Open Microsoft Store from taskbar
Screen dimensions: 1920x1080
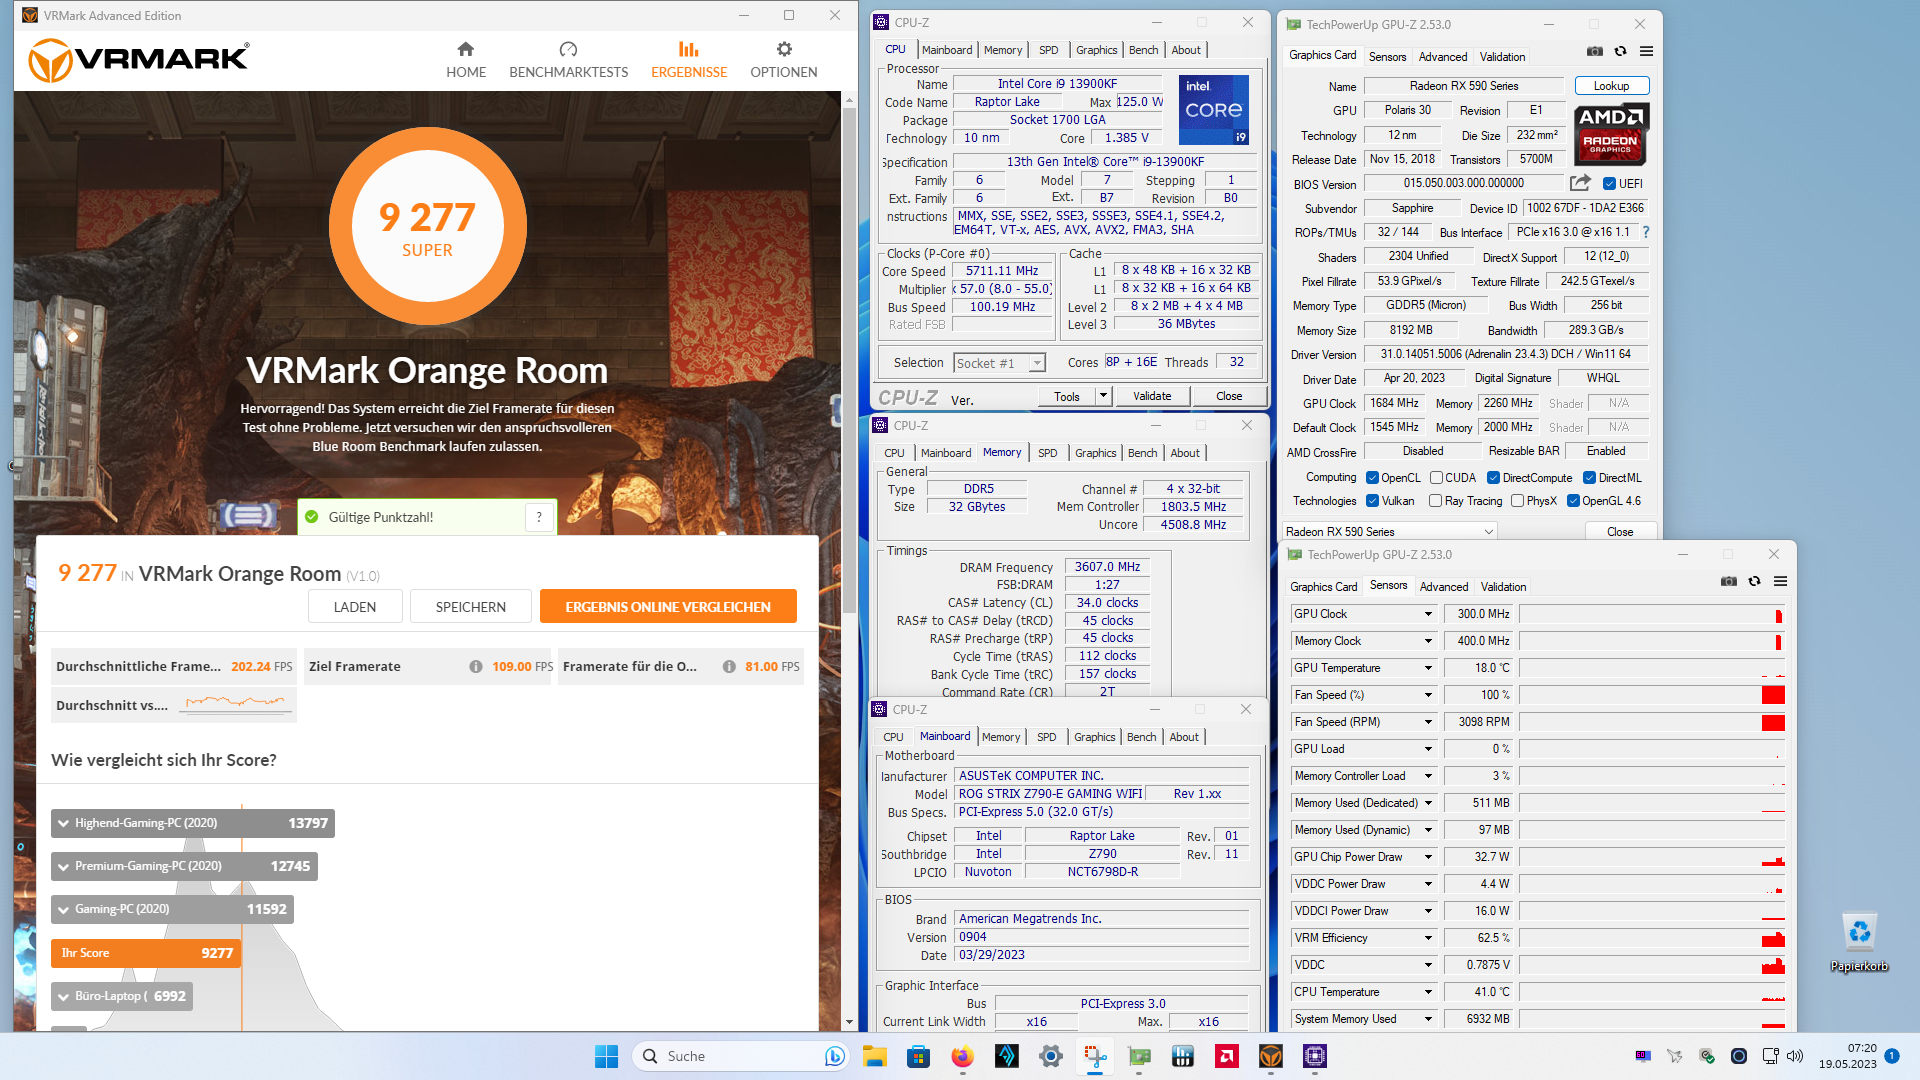[x=918, y=1056]
